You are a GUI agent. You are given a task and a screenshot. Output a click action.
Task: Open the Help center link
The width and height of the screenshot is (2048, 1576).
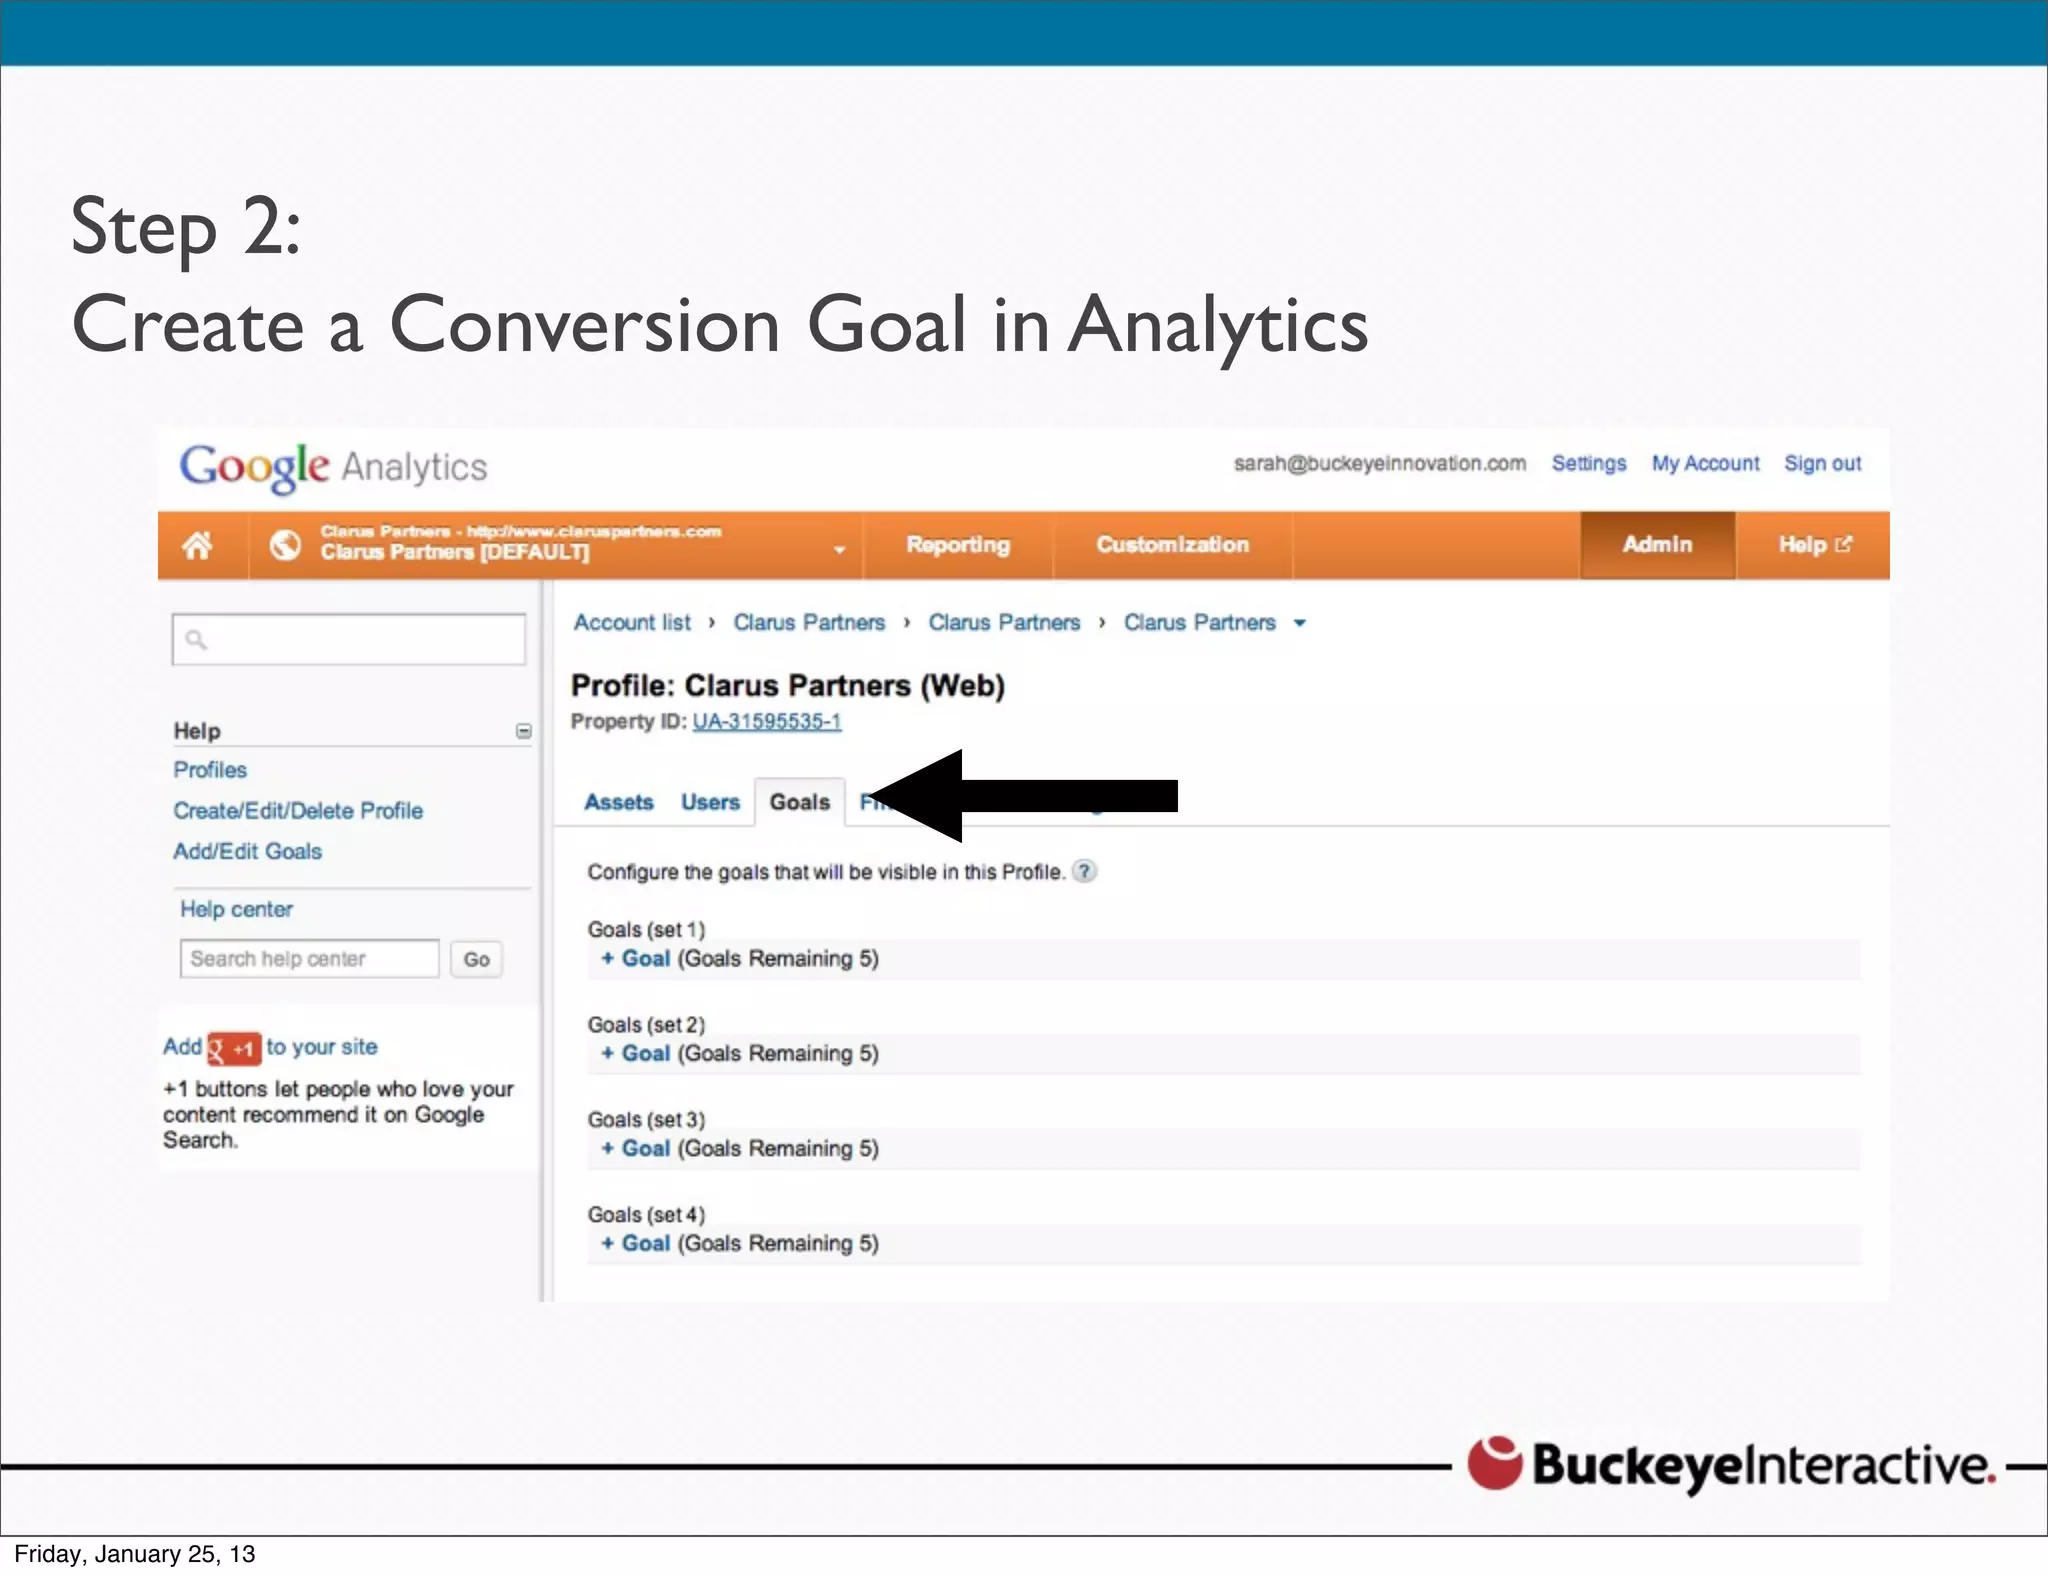[236, 909]
